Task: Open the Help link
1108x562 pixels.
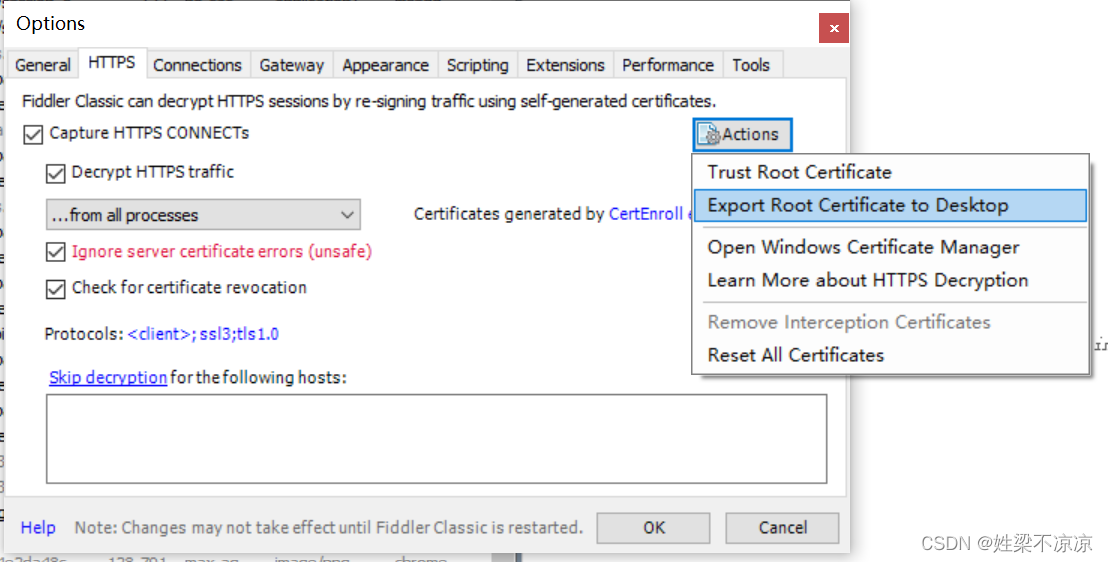Action: click(38, 527)
